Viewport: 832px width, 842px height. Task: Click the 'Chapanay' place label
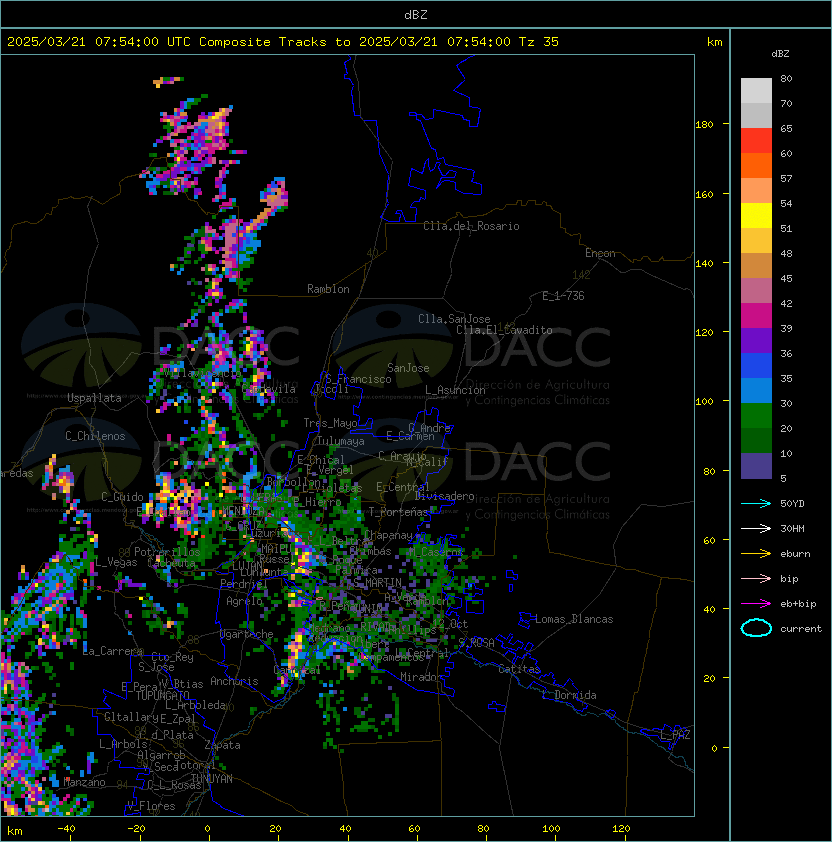click(x=389, y=535)
